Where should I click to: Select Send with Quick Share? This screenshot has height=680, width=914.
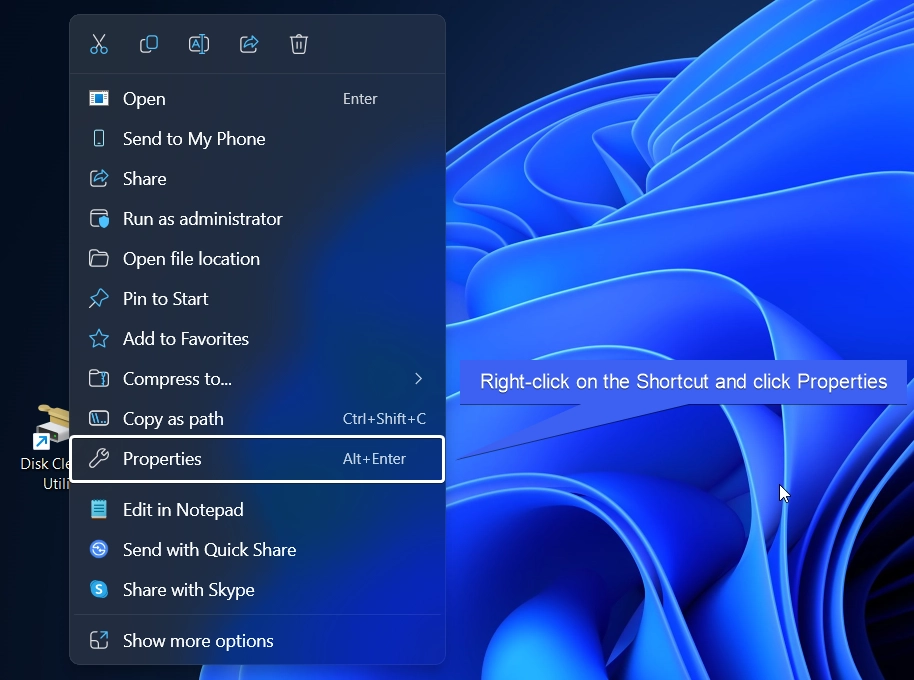tap(257, 550)
